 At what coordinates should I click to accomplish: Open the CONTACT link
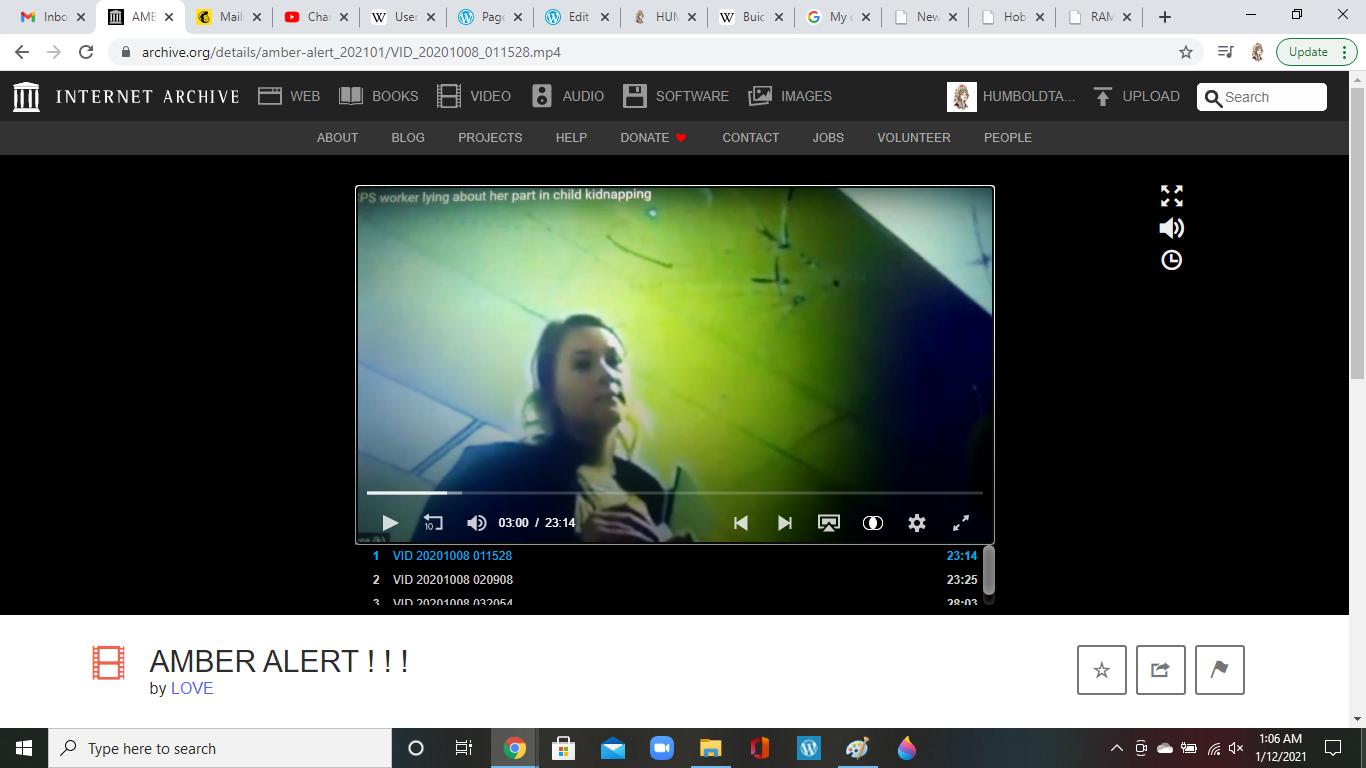[750, 138]
